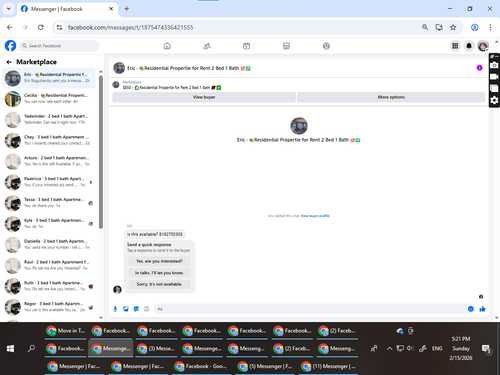
Task: Click the video record icon in overlay toolbar
Action: [494, 77]
